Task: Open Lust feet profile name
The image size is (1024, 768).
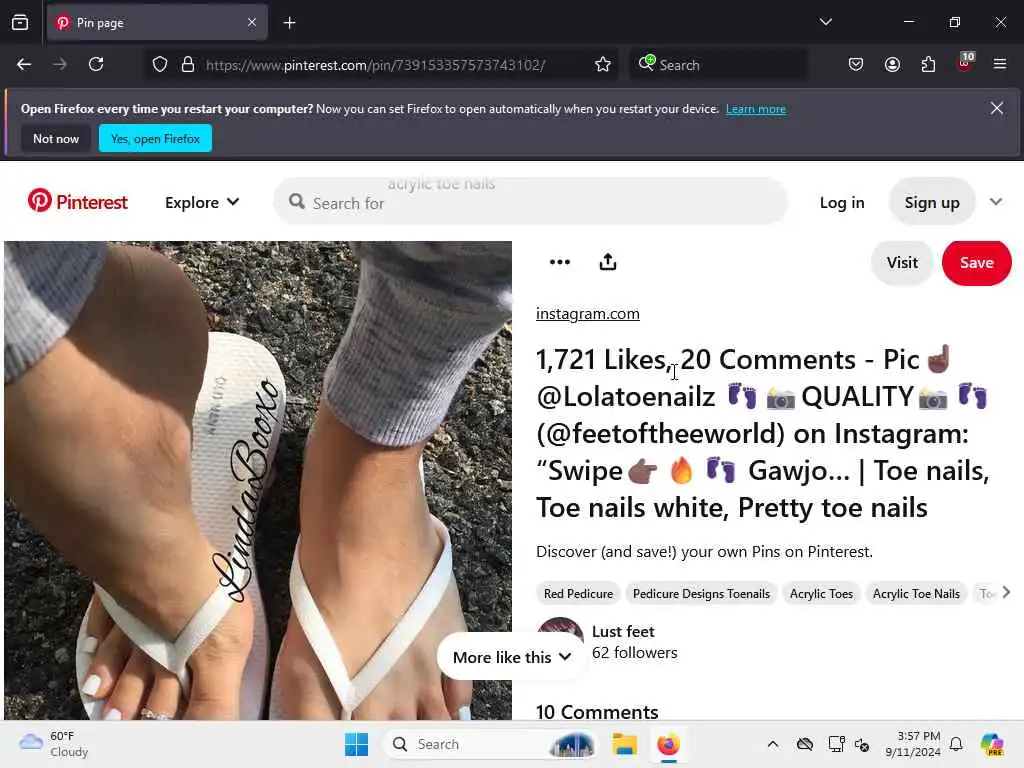Action: coord(623,632)
